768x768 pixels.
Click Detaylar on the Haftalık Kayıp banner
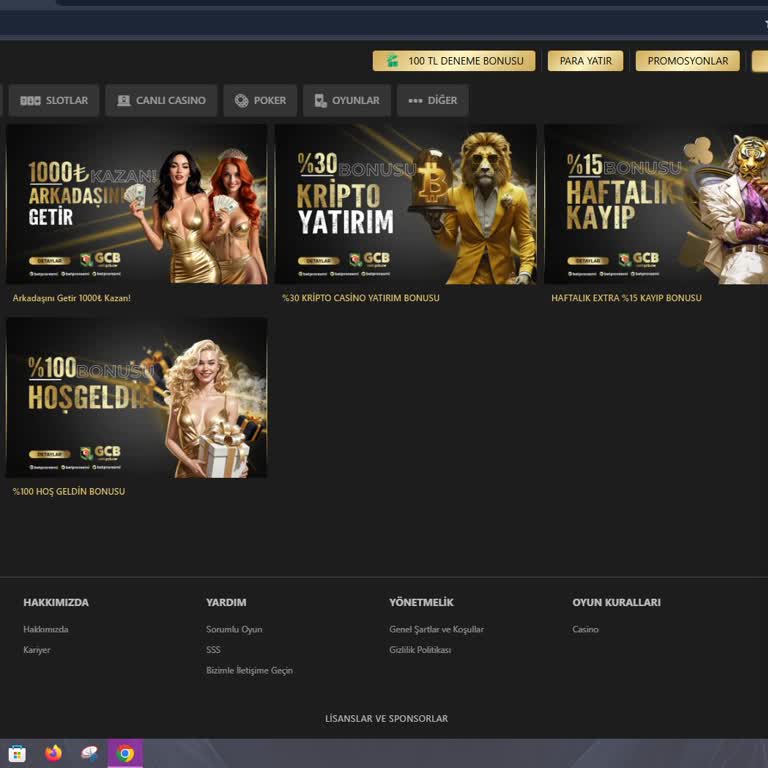coord(588,261)
